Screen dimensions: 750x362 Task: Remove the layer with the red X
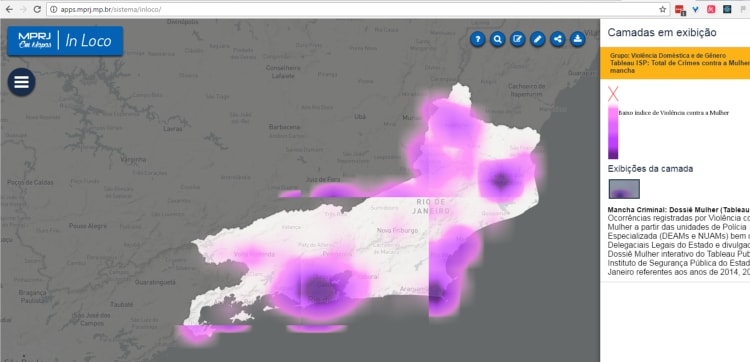tap(613, 94)
